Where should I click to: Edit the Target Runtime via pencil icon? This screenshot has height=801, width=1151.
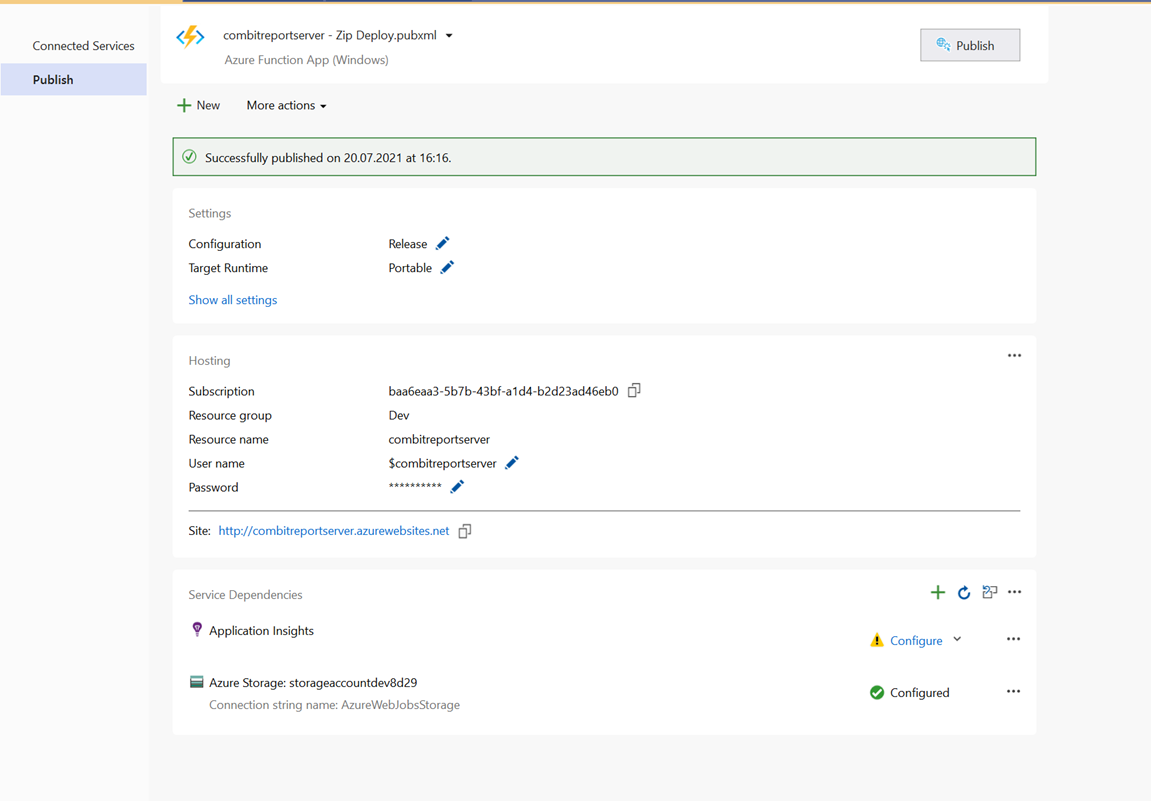pyautogui.click(x=447, y=267)
